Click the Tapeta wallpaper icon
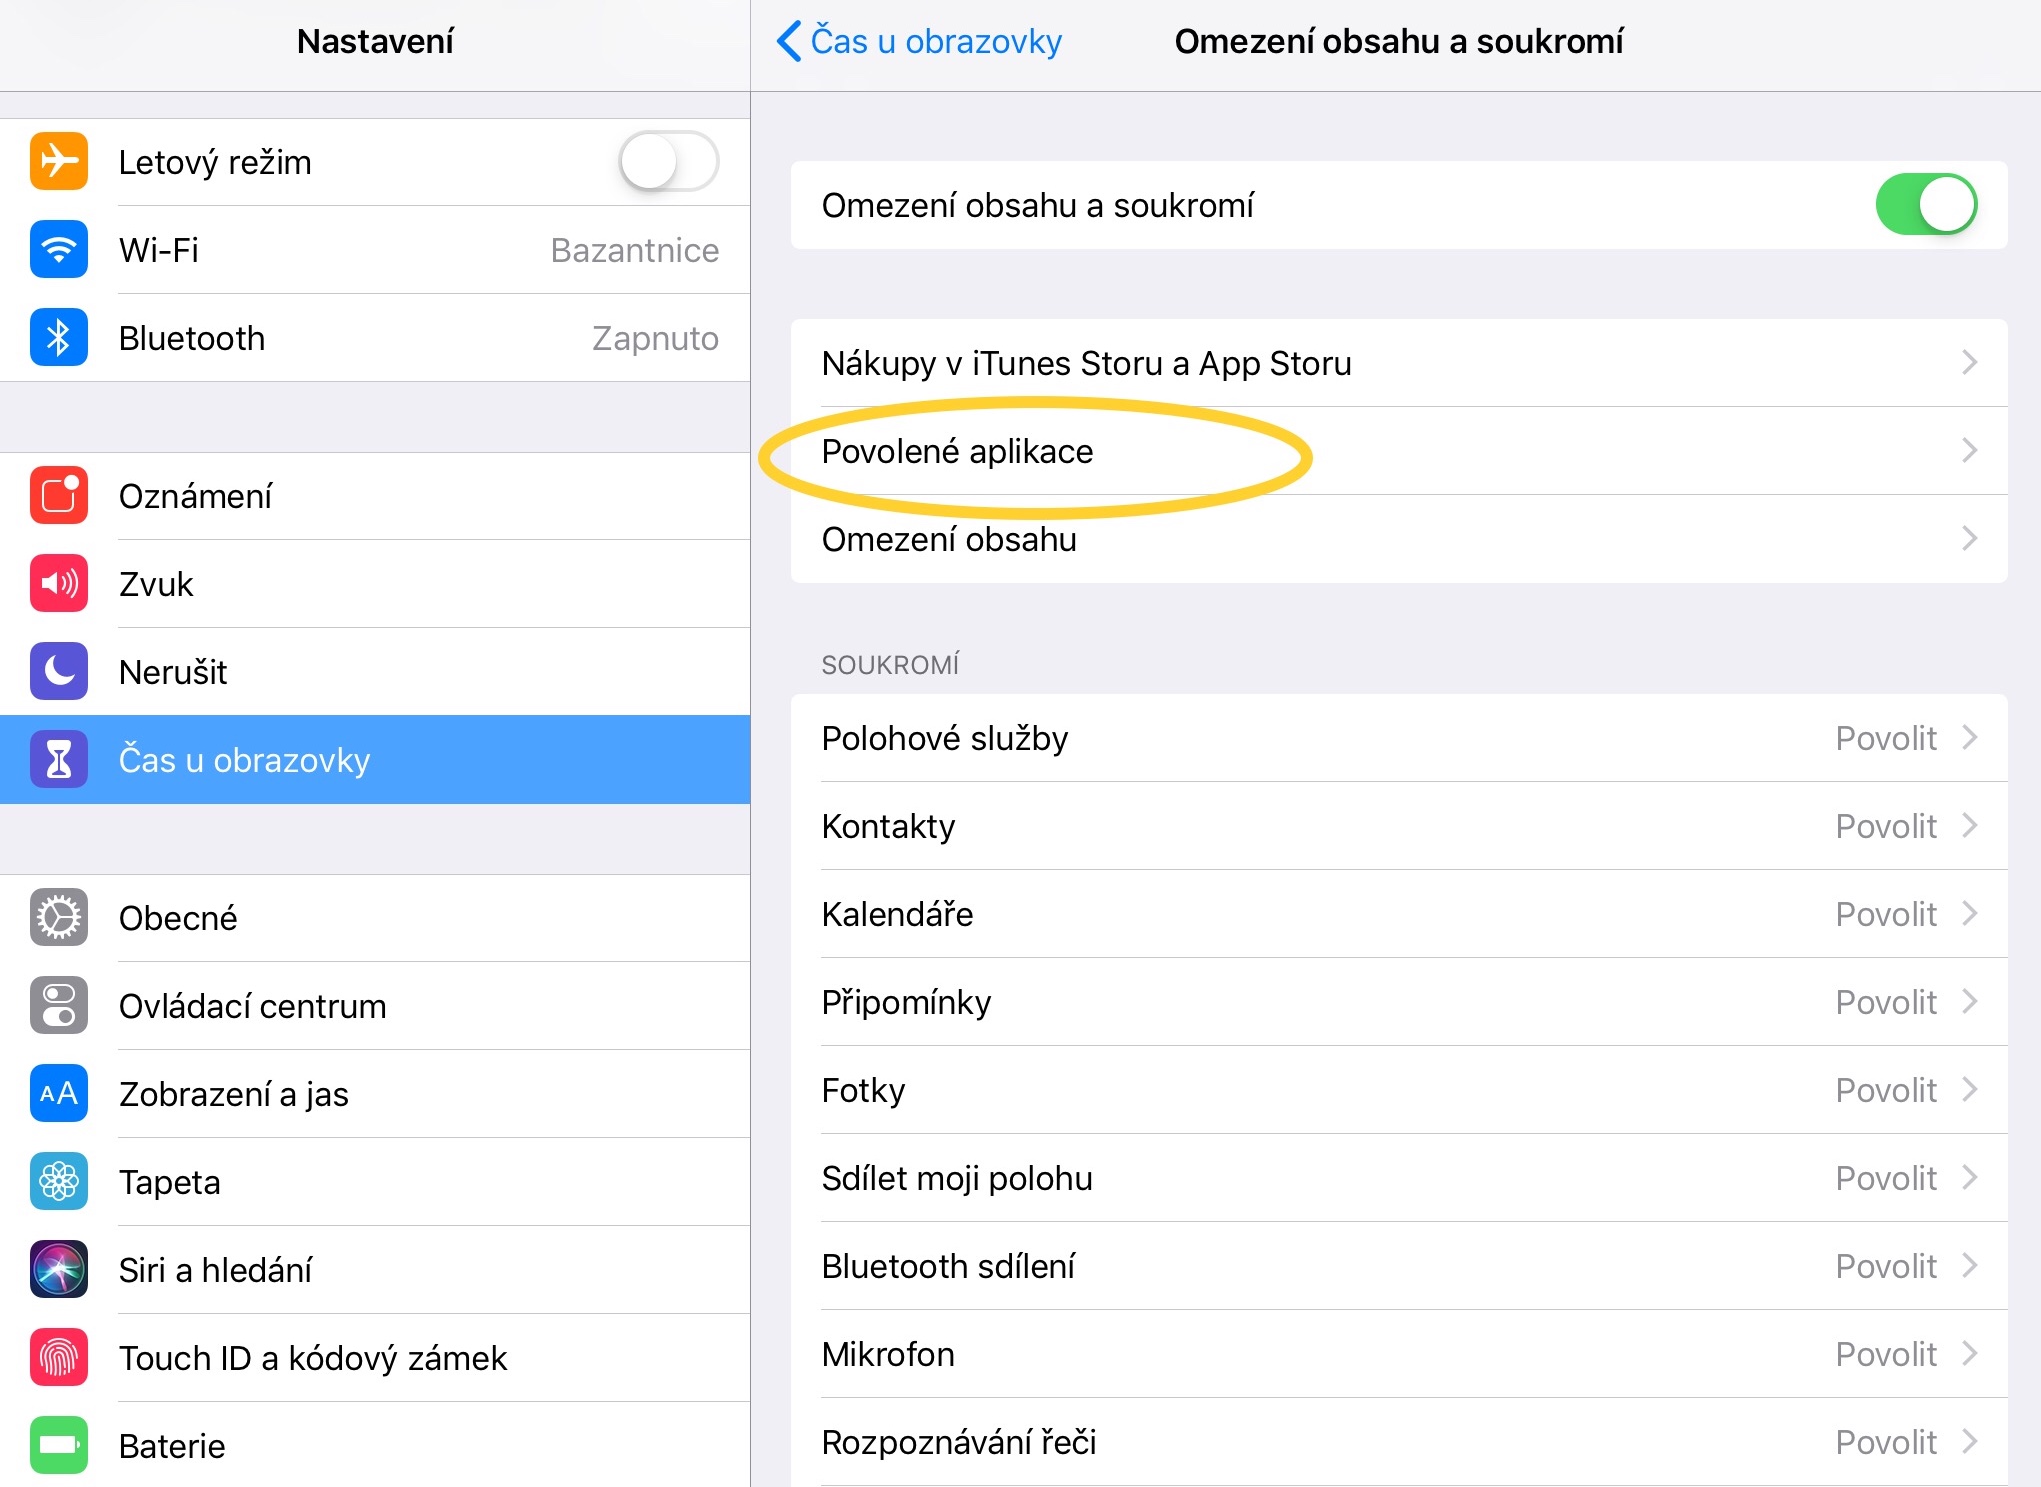Viewport: 2041px width, 1487px height. tap(58, 1181)
